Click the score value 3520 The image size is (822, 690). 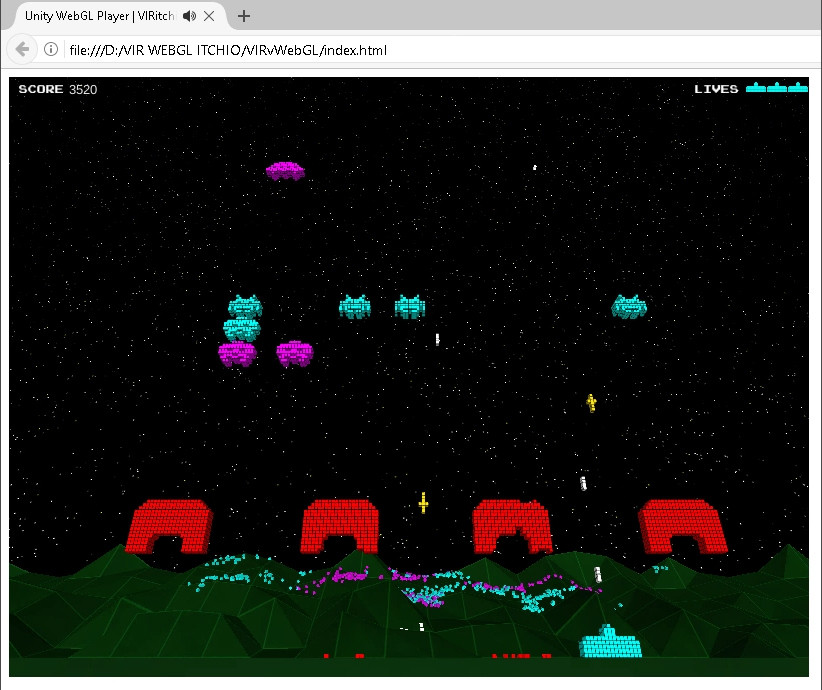(x=83, y=90)
